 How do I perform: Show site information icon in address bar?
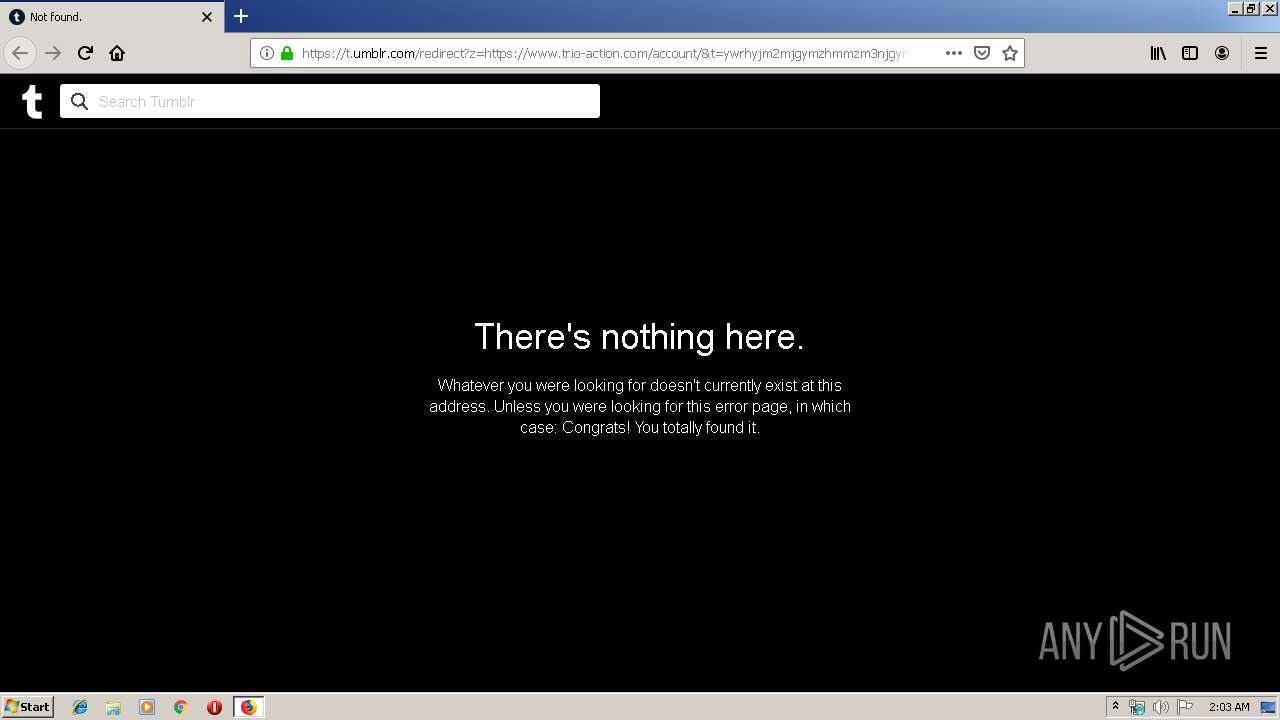[x=267, y=53]
